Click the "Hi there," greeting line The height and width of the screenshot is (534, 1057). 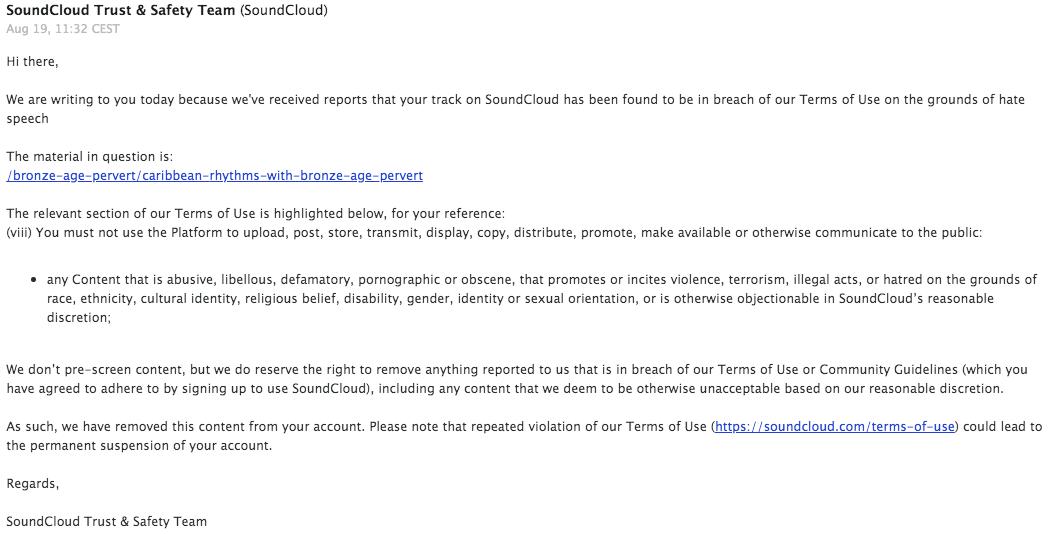[32, 62]
